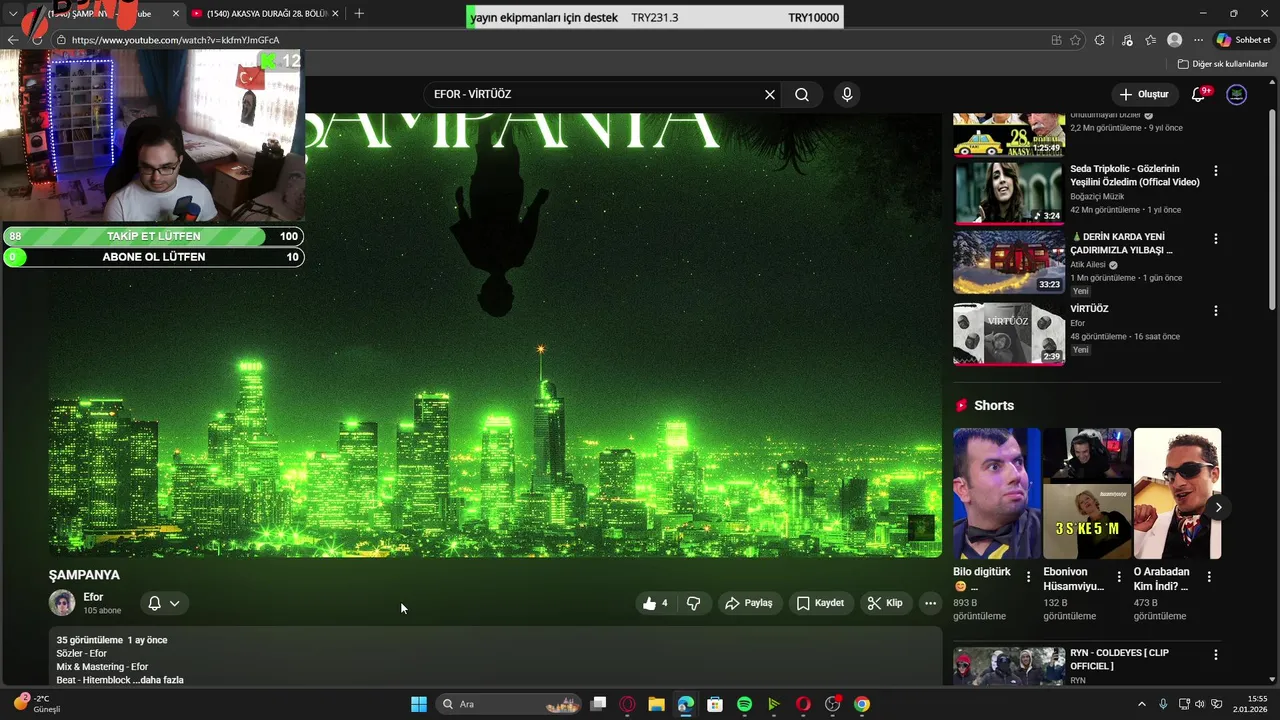Open the favorites list icon
Screen dimensions: 1280x720
click(1151, 40)
